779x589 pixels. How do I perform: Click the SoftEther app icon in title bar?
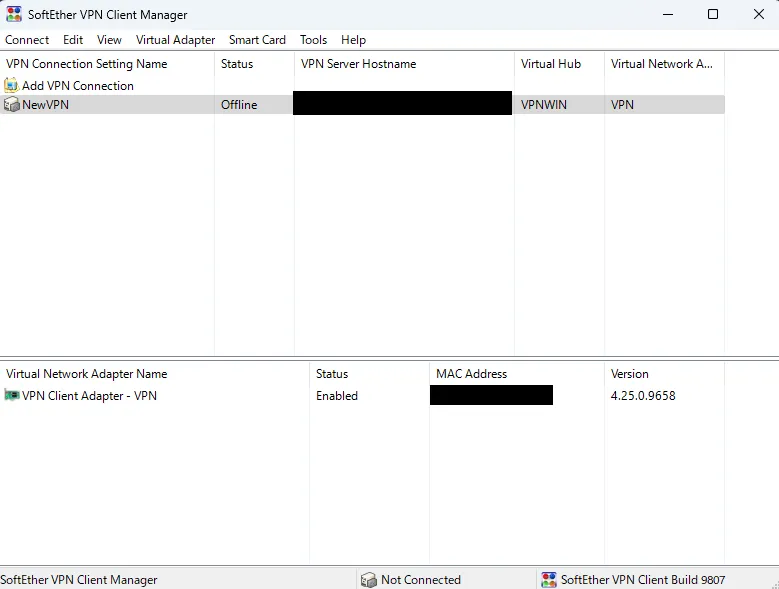tap(14, 14)
